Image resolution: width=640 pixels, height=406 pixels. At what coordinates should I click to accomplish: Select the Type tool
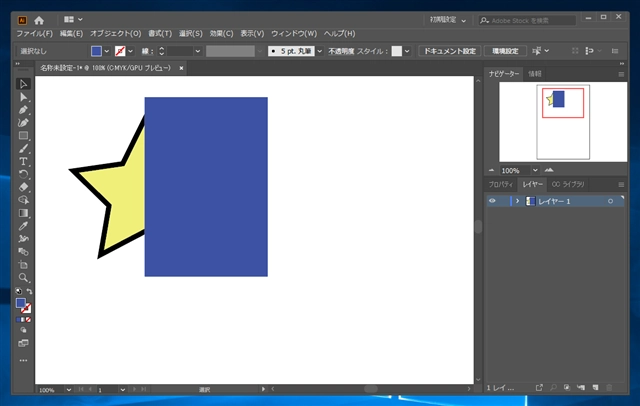pyautogui.click(x=23, y=162)
